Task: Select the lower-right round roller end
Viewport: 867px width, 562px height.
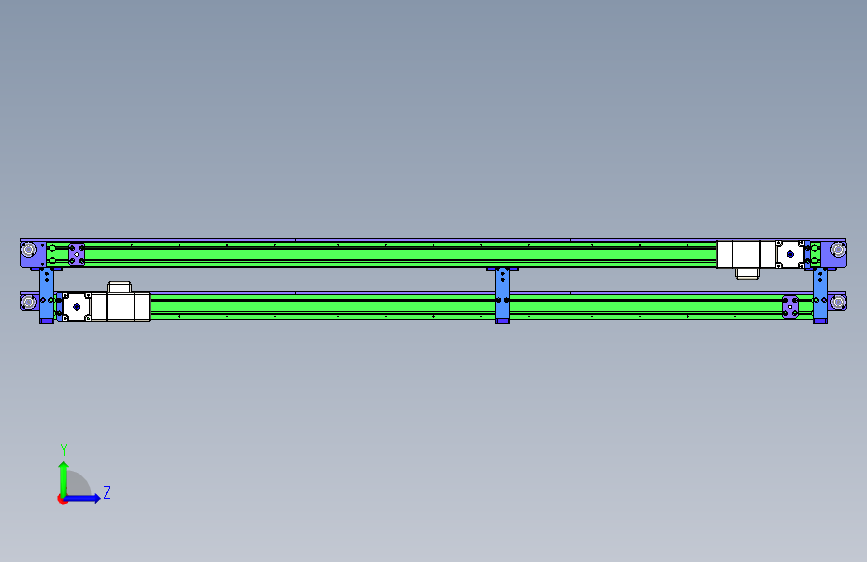Action: 838,302
